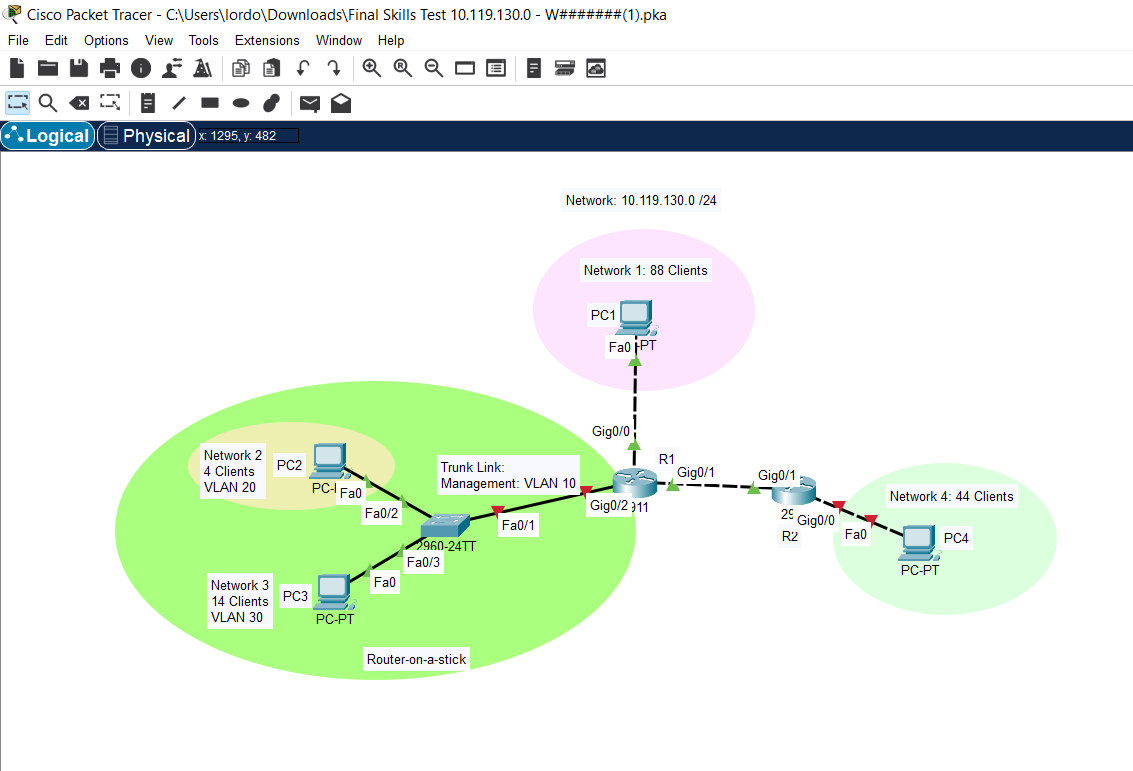1133x771 pixels.
Task: Select the Delete tool
Action: click(x=79, y=102)
